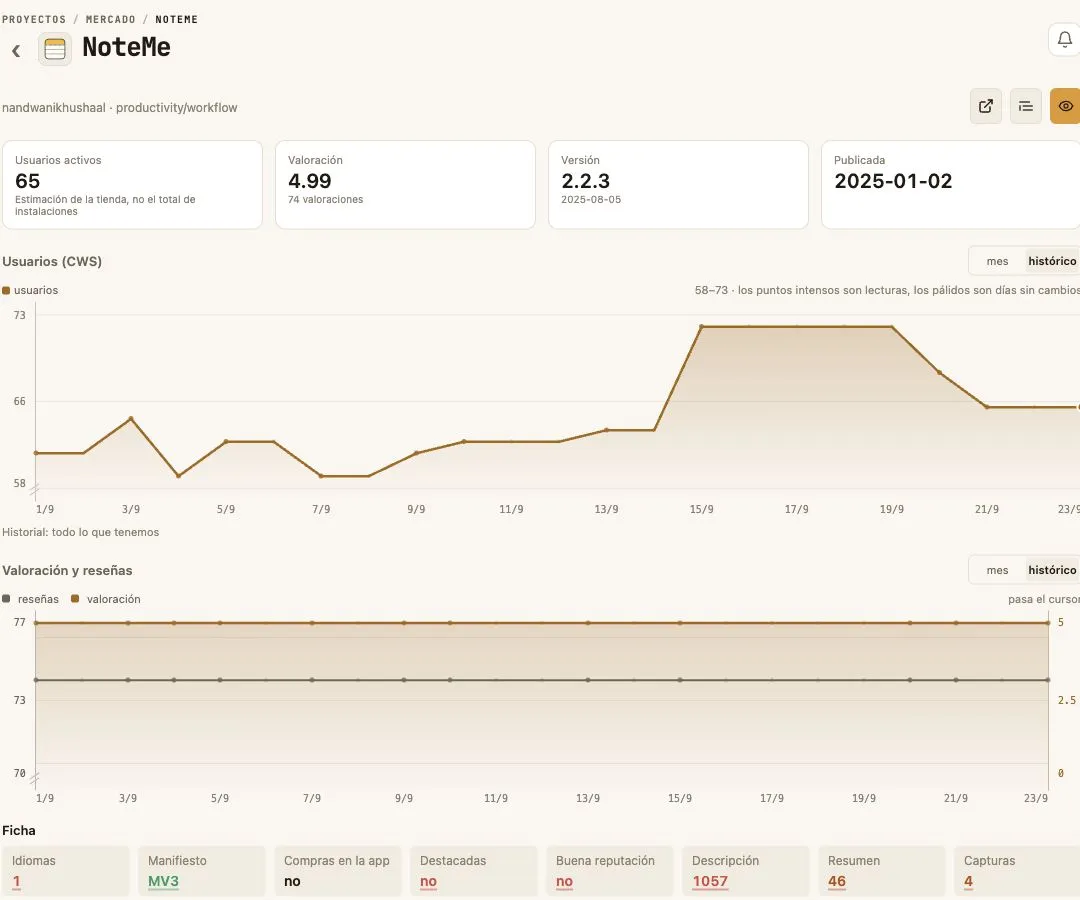The image size is (1080, 900).
Task: Click the NoteMe page title
Action: [x=127, y=48]
